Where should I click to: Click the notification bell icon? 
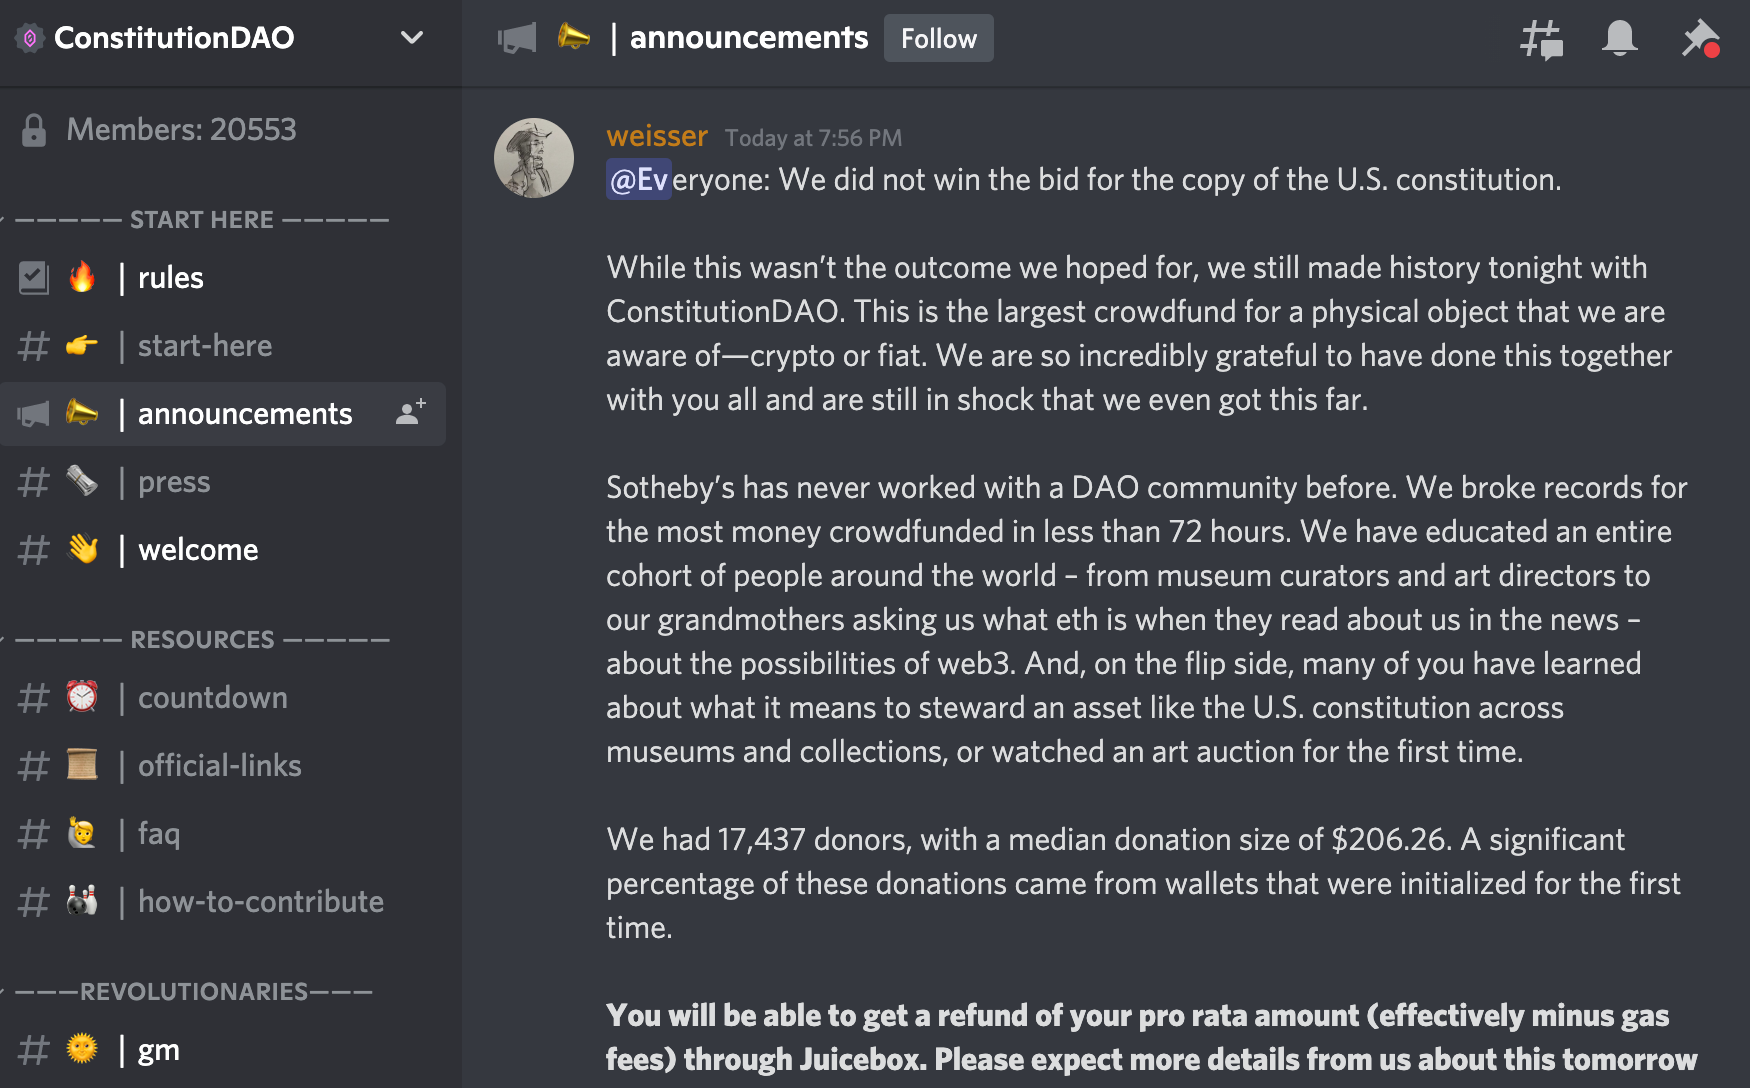[1619, 39]
